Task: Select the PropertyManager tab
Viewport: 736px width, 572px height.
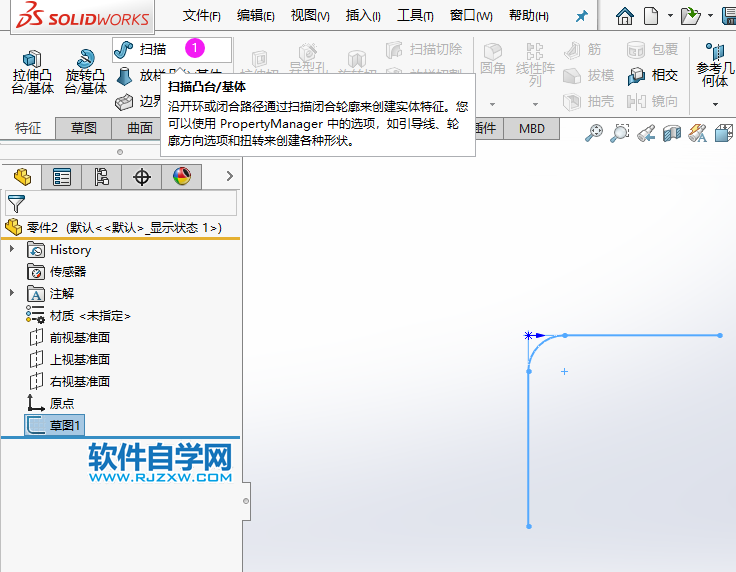Action: pos(61,177)
